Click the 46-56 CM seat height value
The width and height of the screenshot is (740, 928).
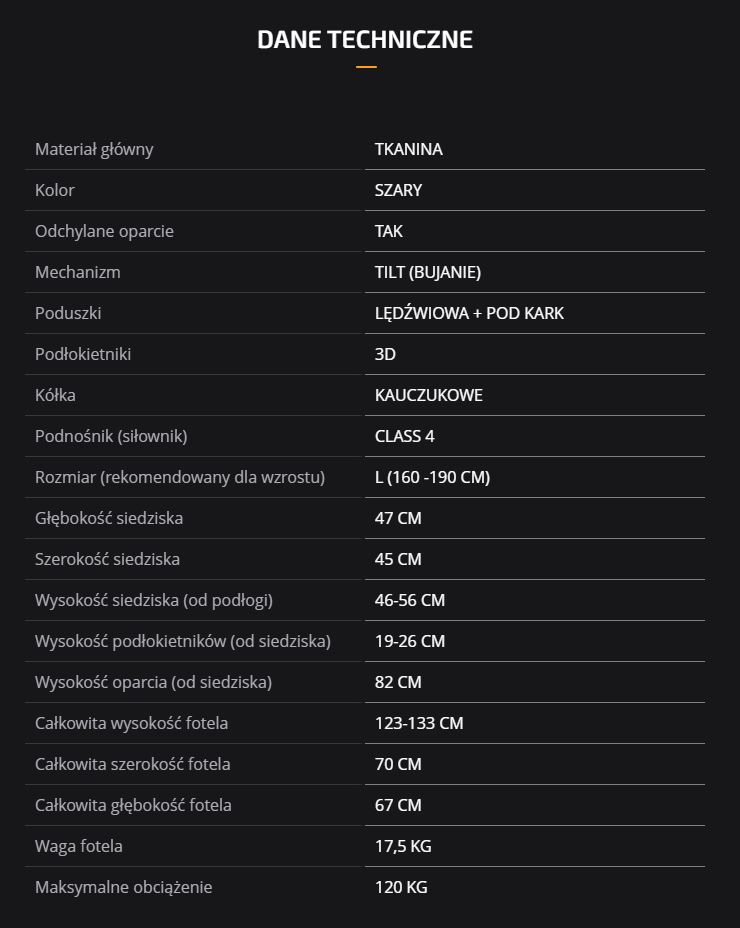(410, 600)
